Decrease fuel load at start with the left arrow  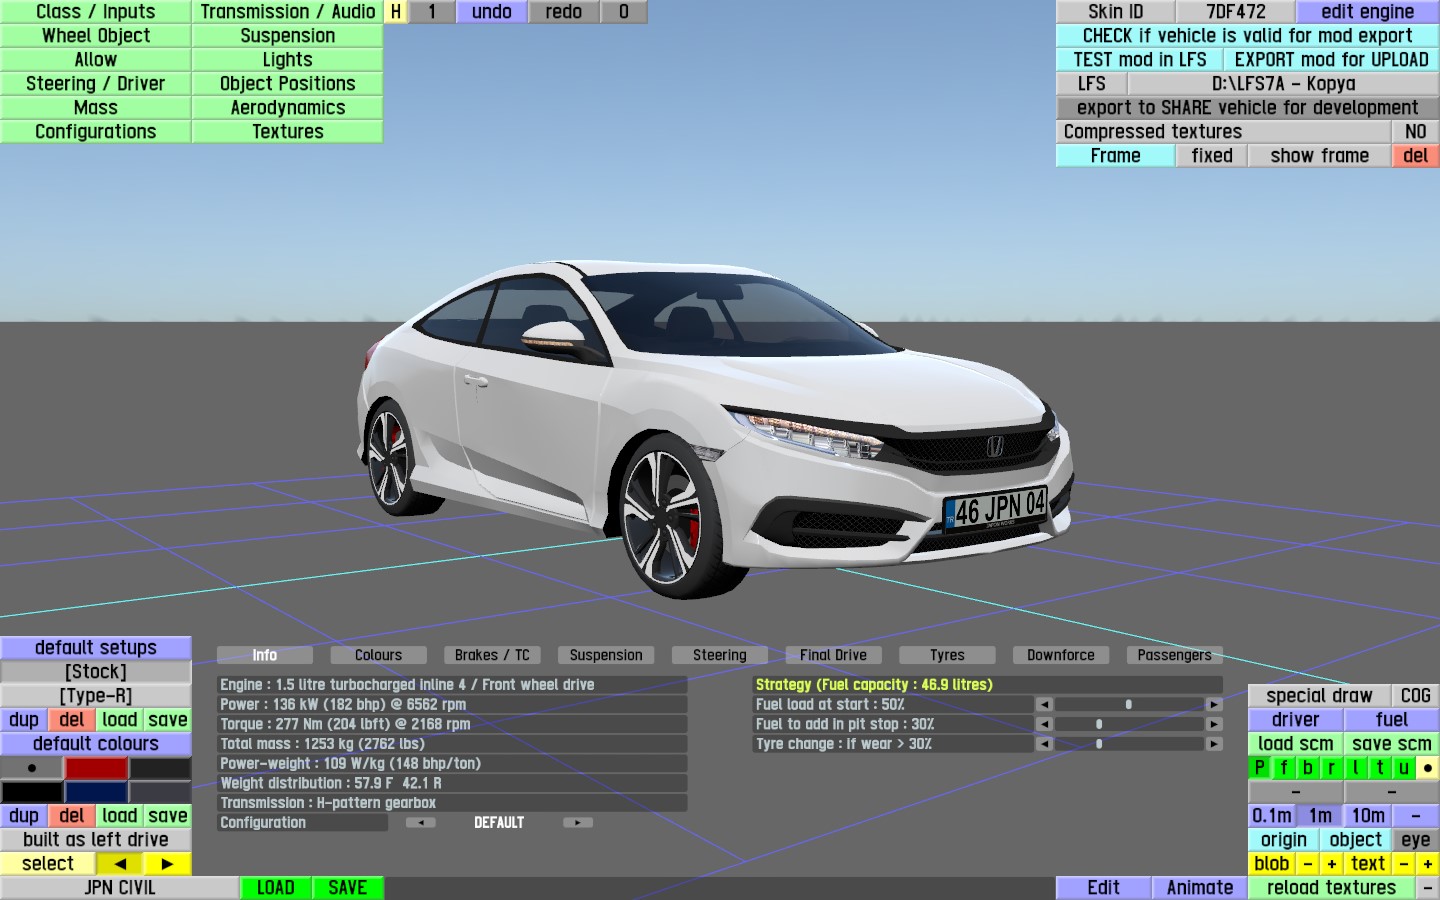(1044, 705)
